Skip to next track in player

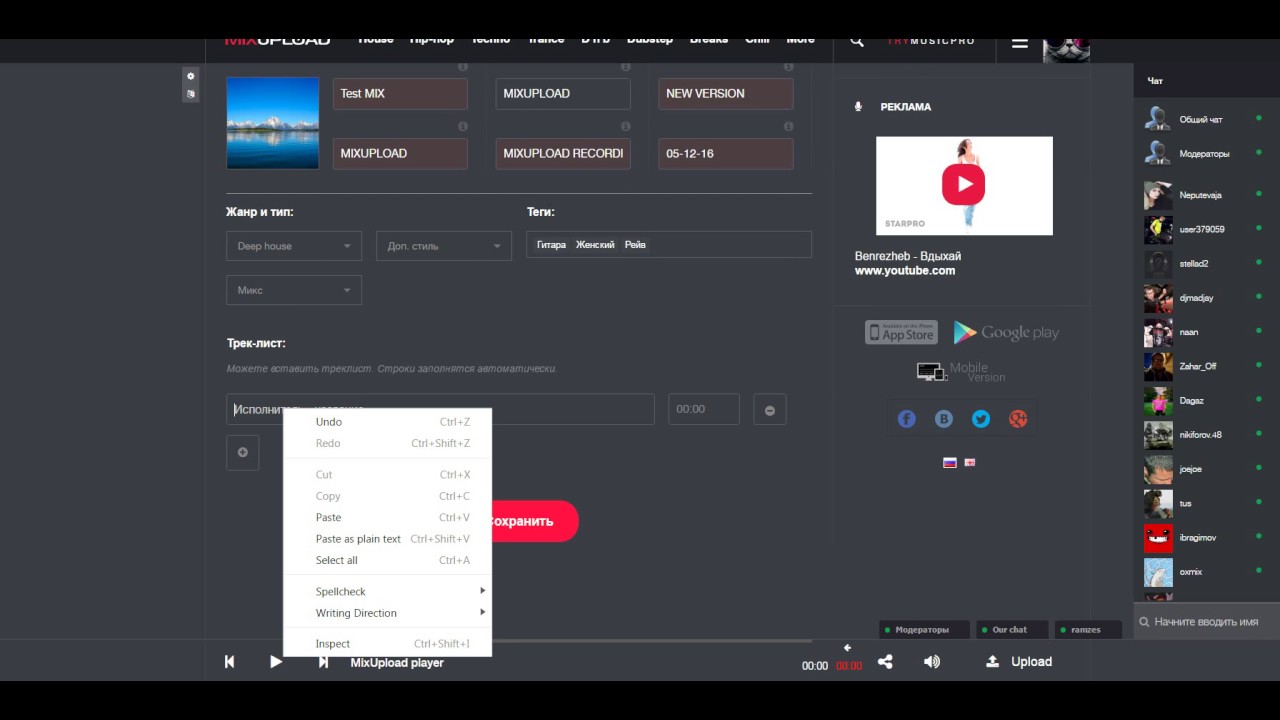coord(323,662)
